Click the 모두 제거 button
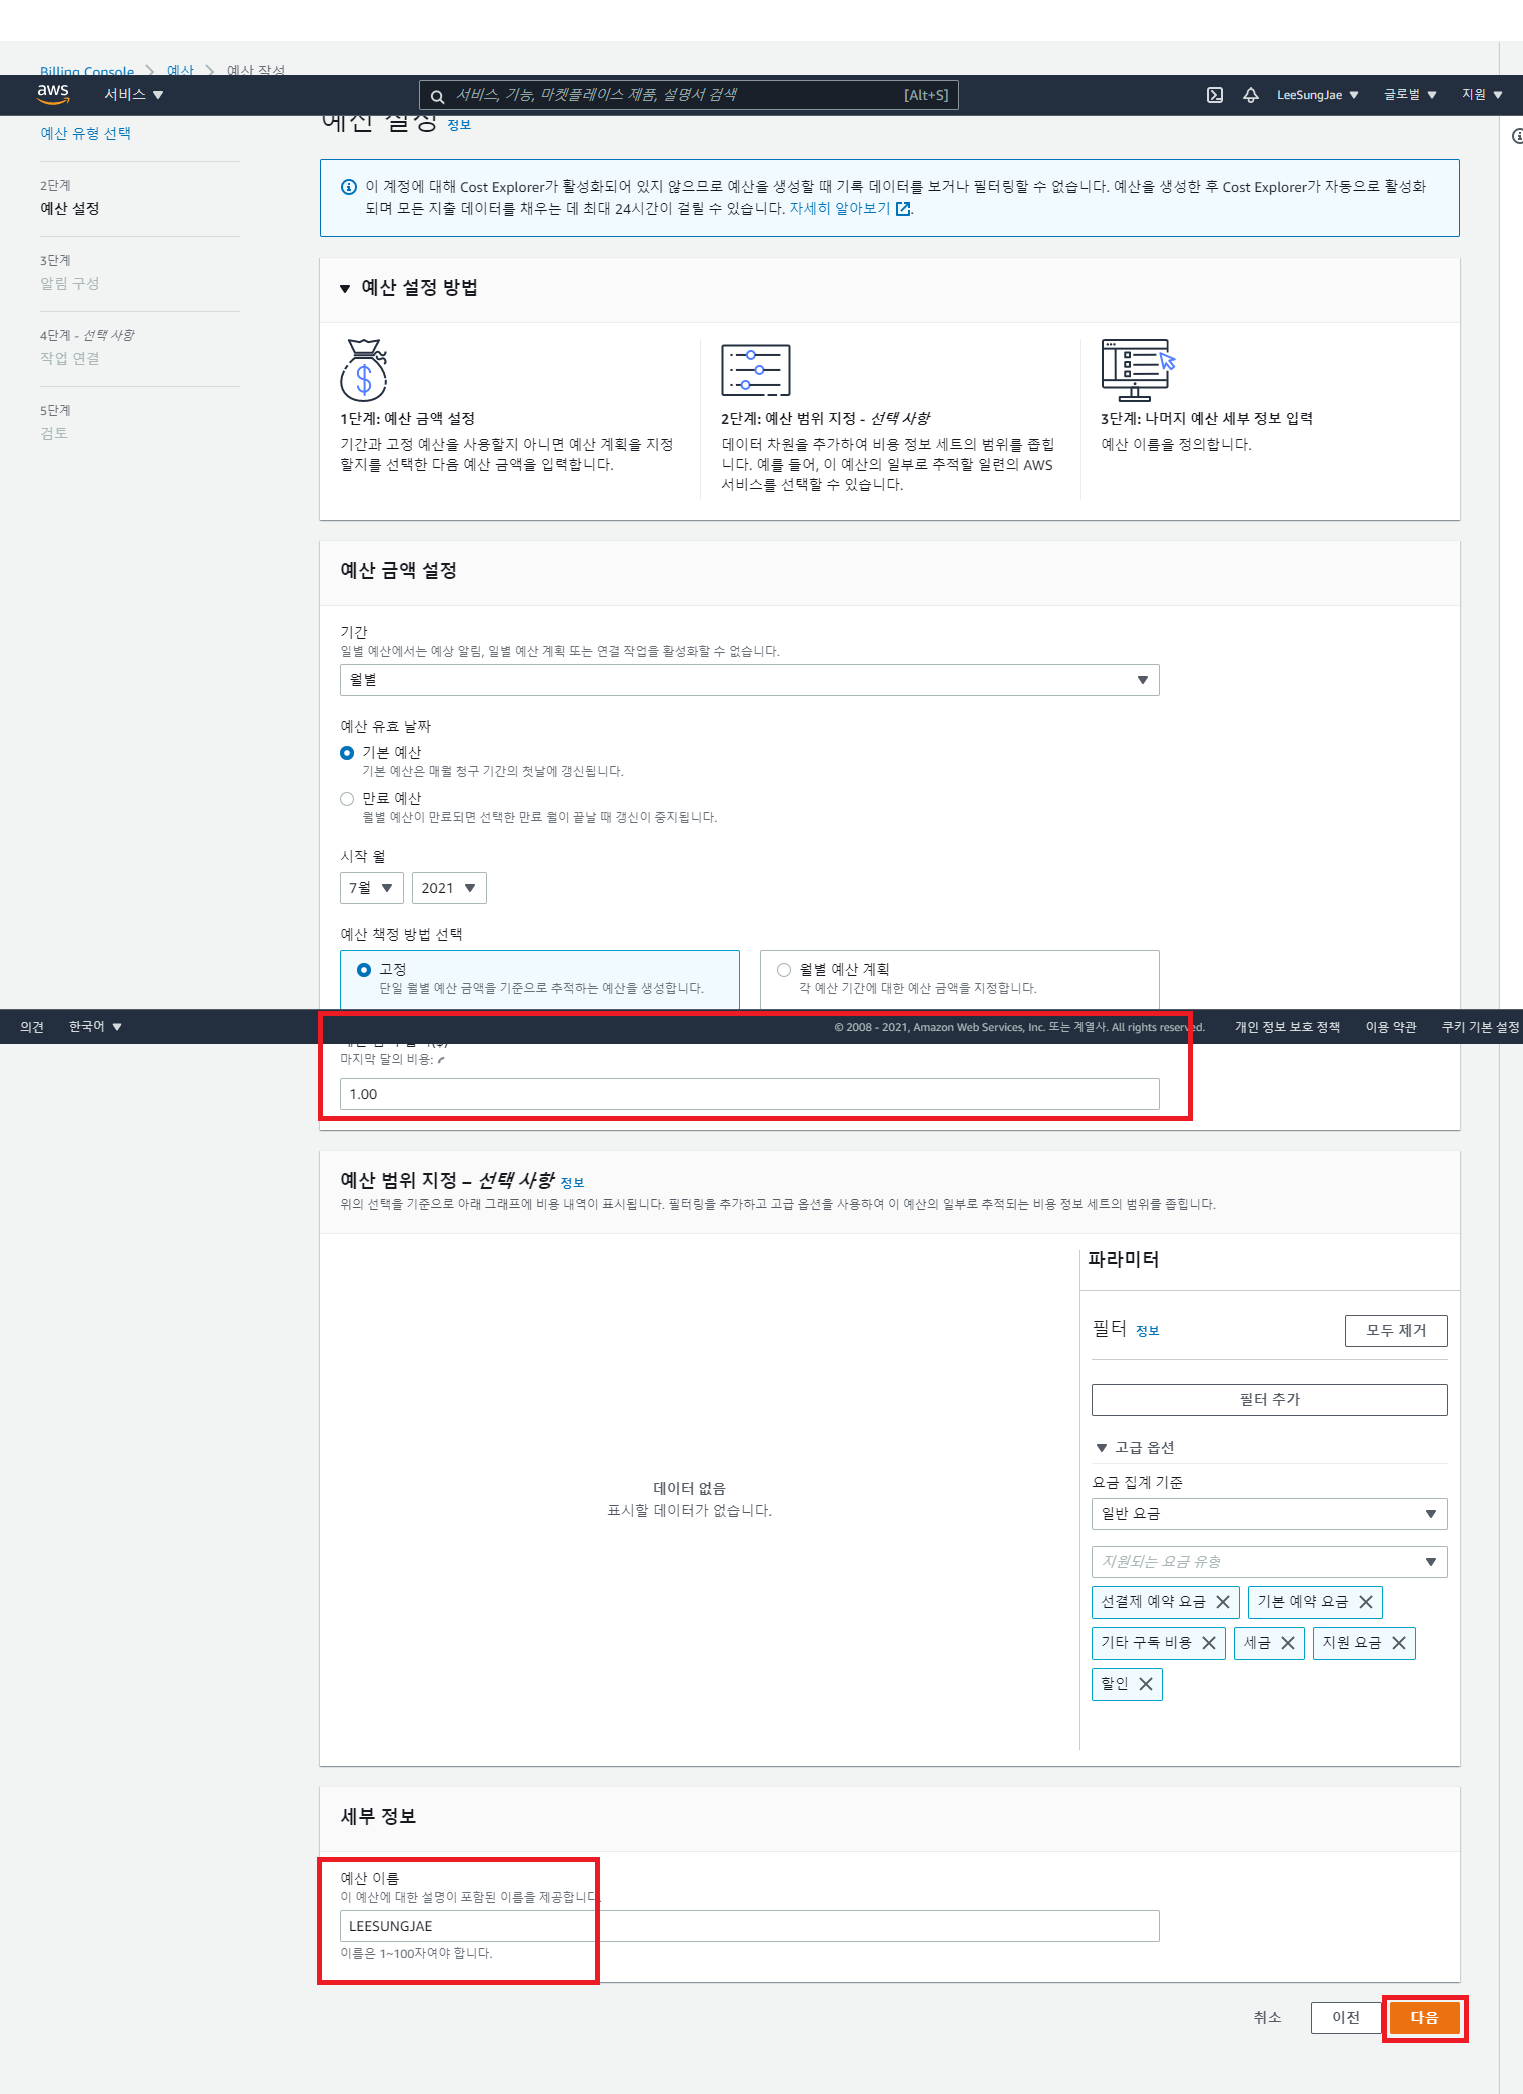 1396,1331
